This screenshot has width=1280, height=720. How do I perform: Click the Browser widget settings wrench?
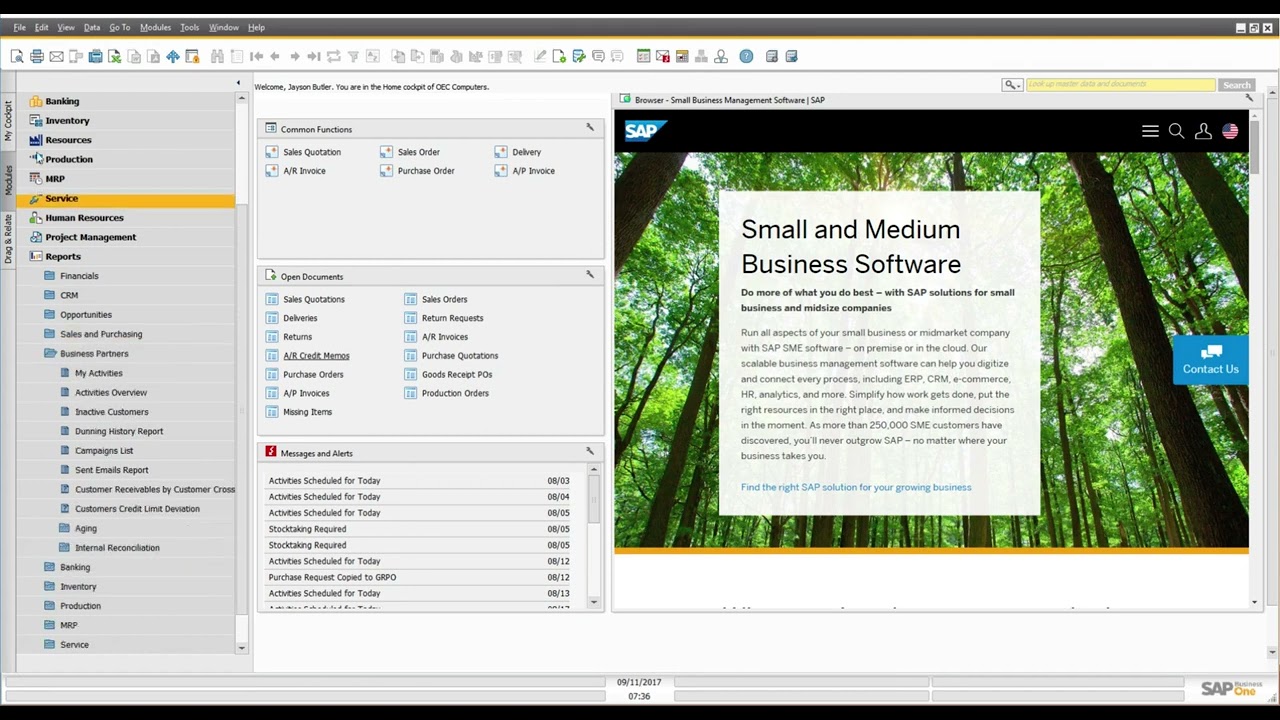coord(1248,98)
